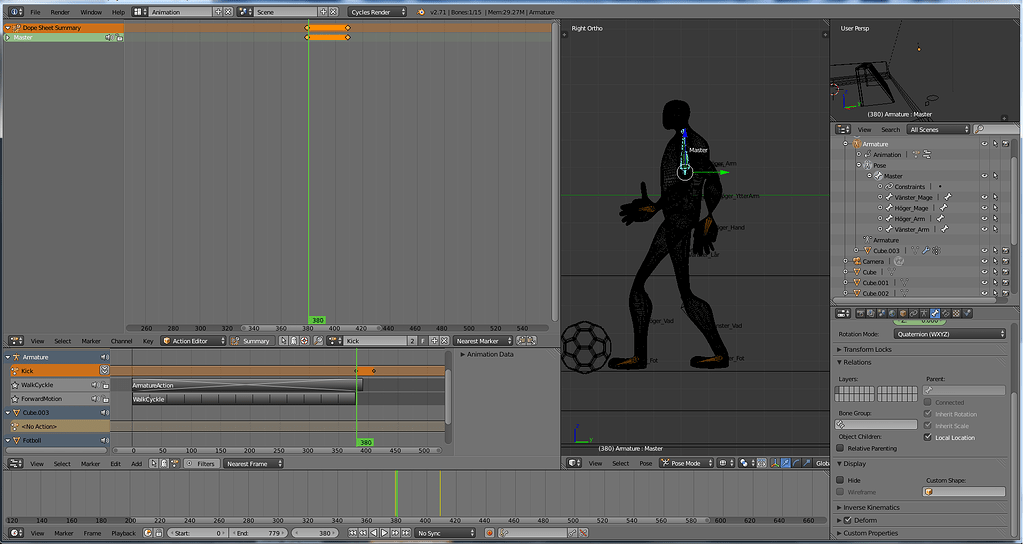Collapse the Armature channel in NLA editor
The height and width of the screenshot is (544, 1023).
[x=8, y=357]
